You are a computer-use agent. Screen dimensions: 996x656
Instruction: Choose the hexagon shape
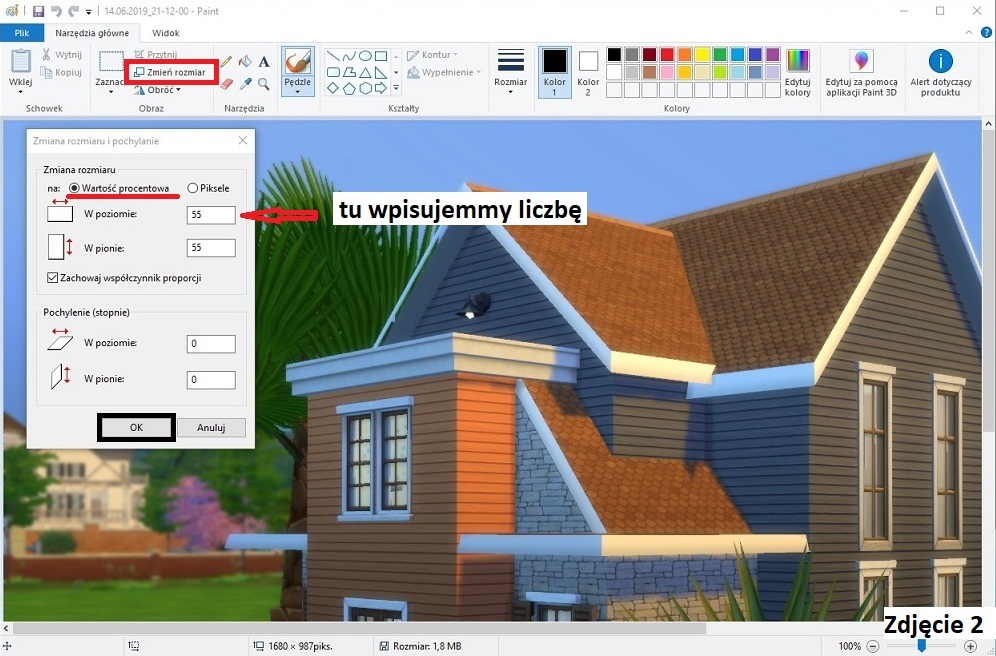coord(365,89)
